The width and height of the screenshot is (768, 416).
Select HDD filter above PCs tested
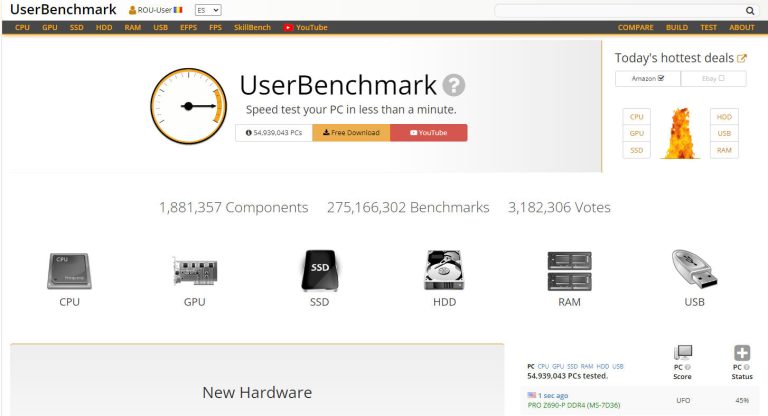click(602, 366)
